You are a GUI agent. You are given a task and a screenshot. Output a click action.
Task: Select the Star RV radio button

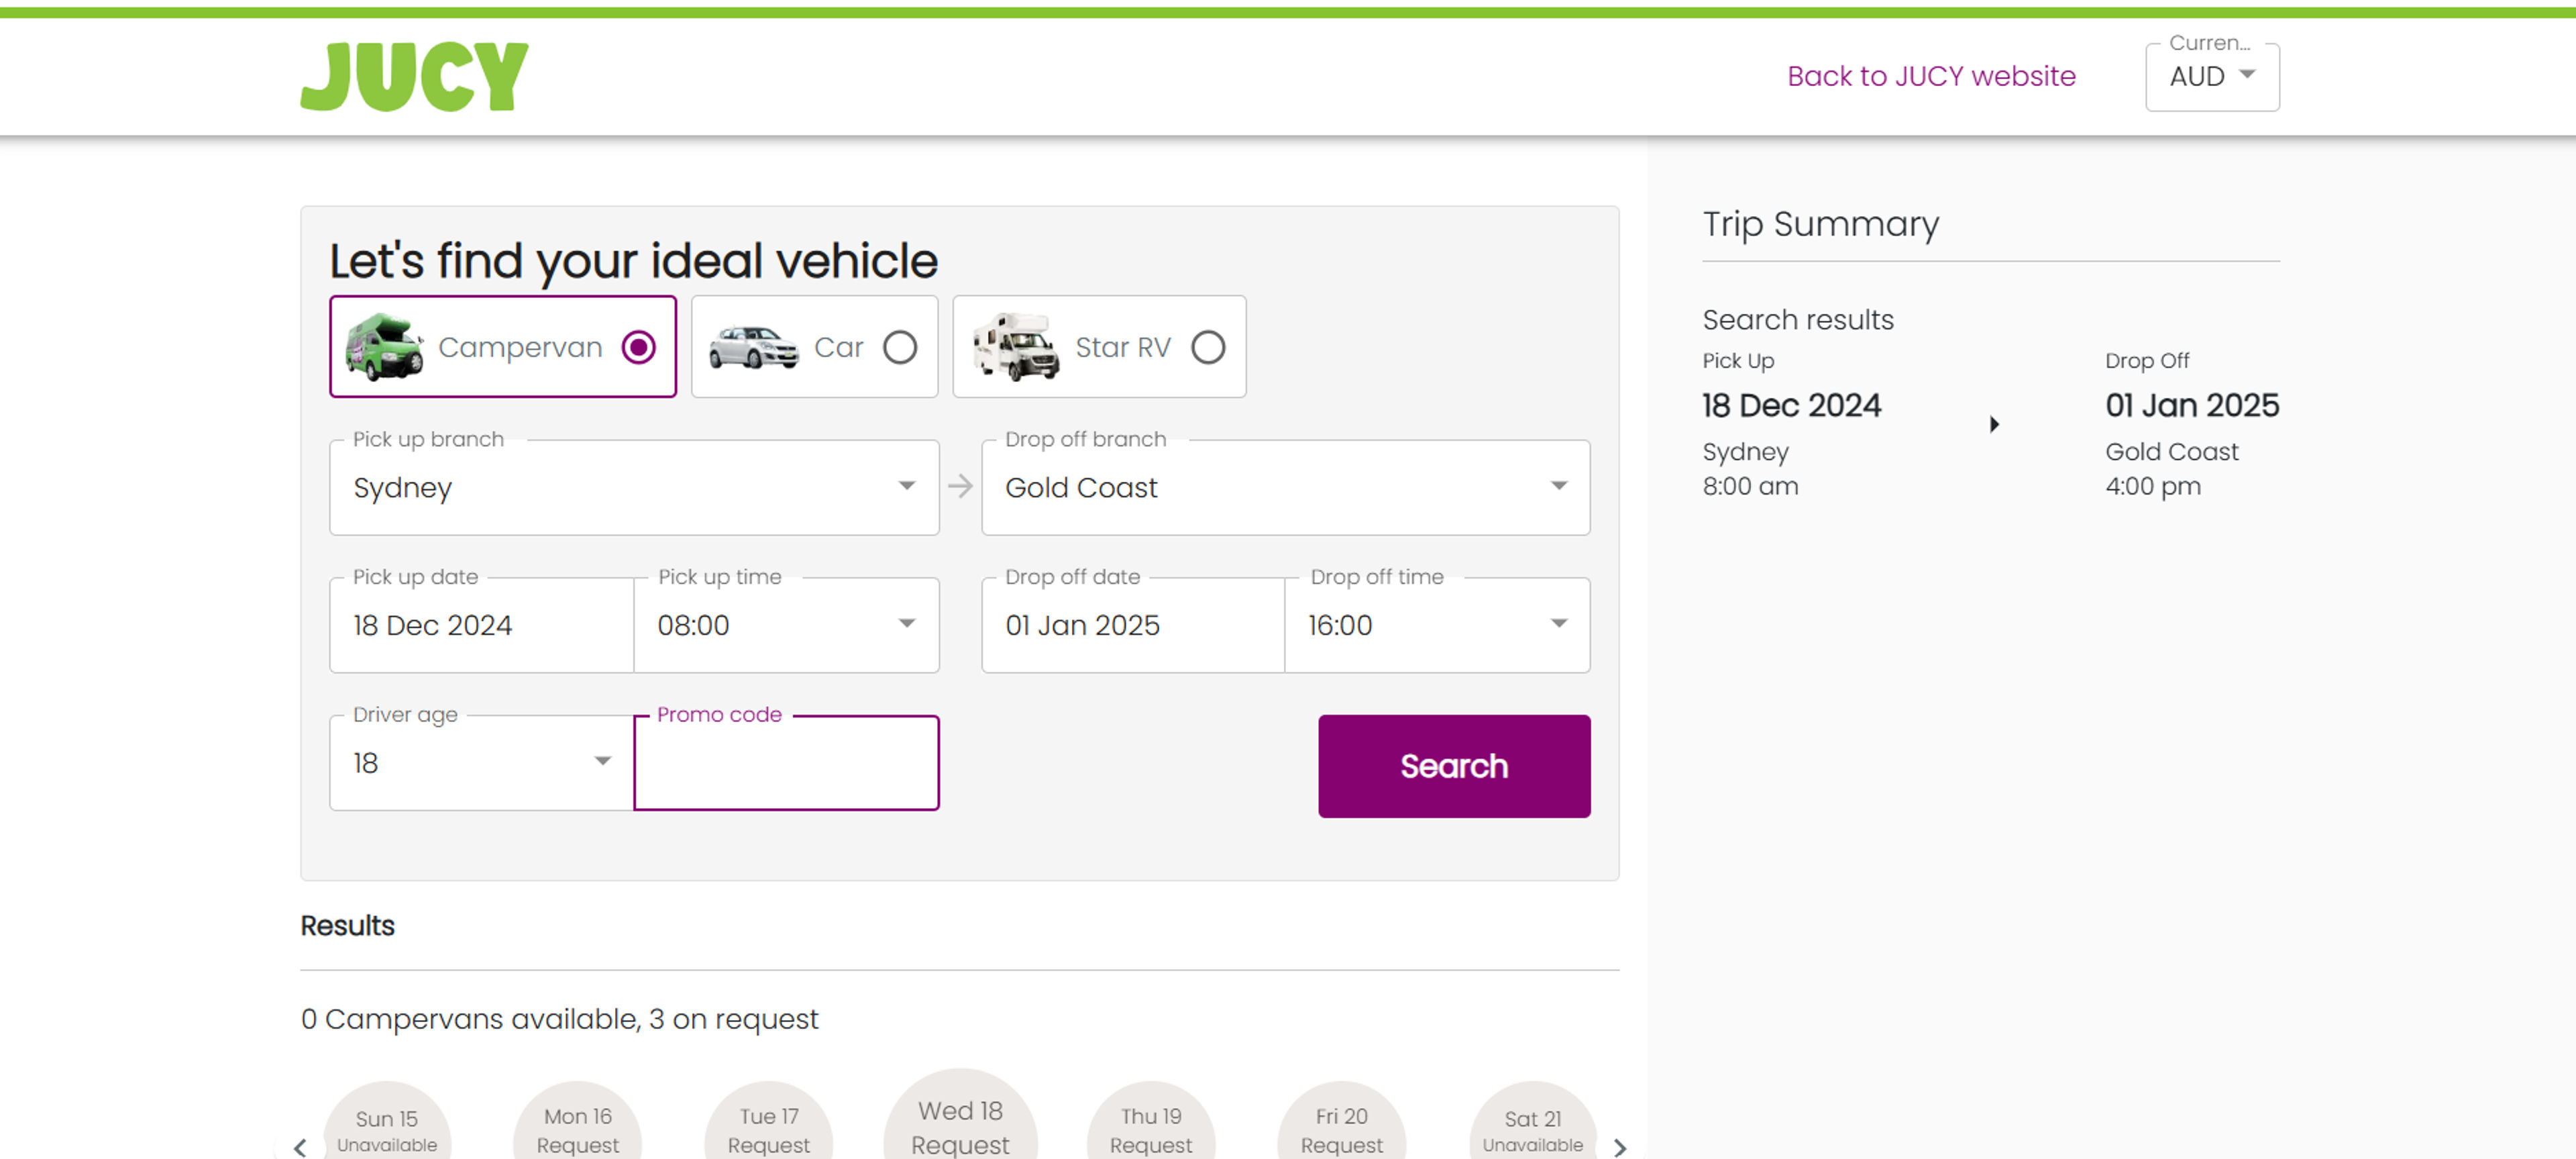click(x=1208, y=347)
